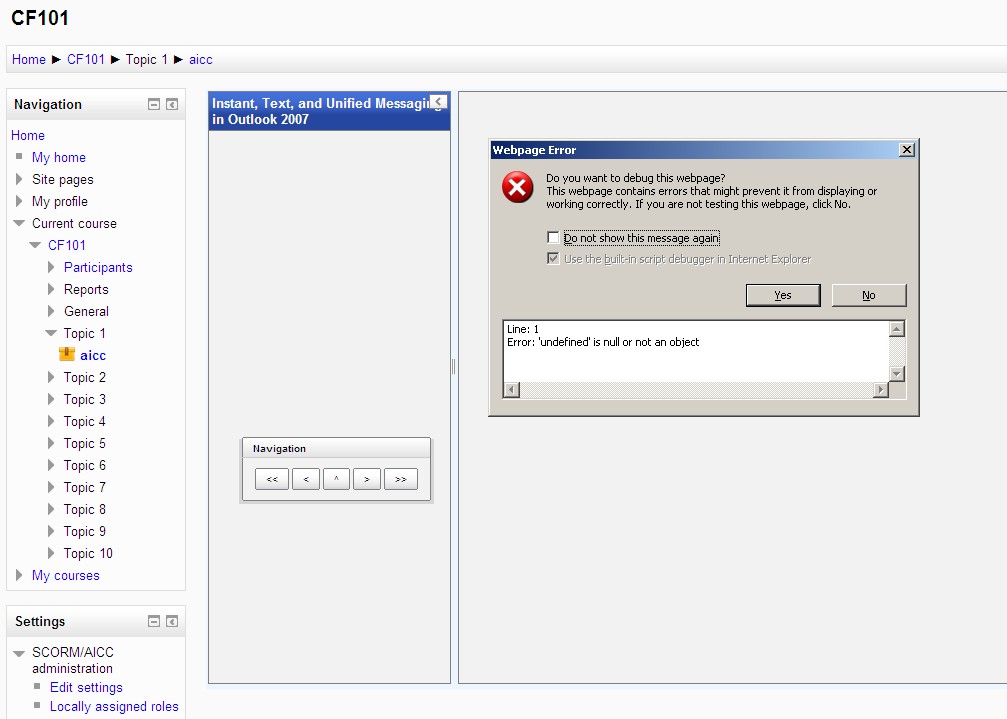This screenshot has width=1007, height=719.
Task: Go to previous item with the < button
Action: tap(306, 479)
